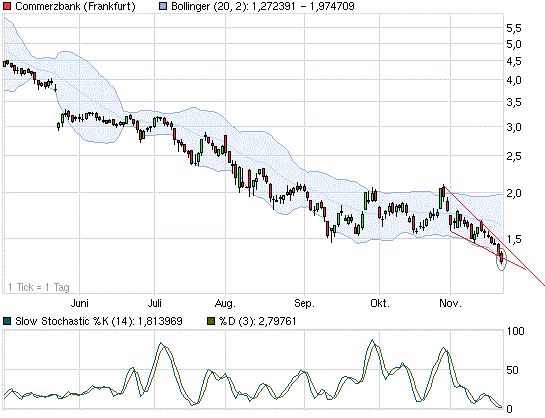Click the '4,5' price axis value

(x=514, y=61)
